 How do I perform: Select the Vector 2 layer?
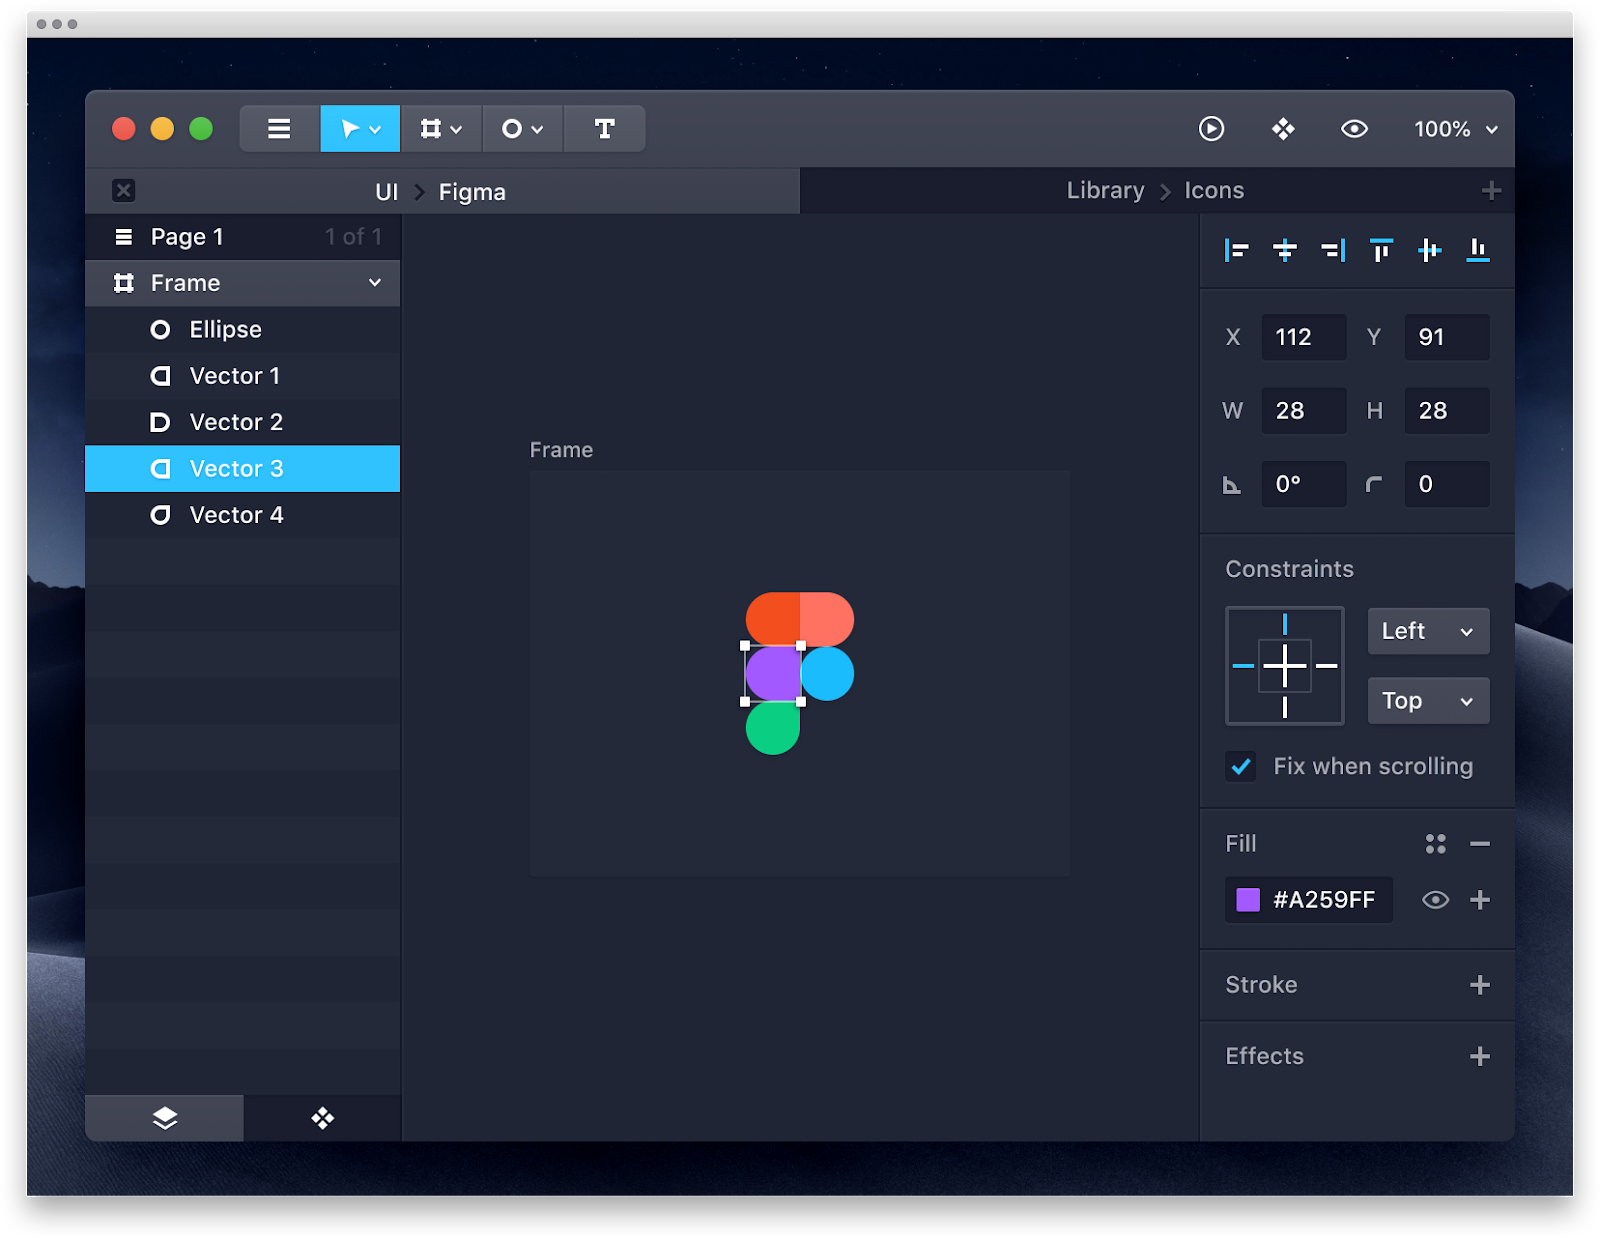tap(237, 422)
